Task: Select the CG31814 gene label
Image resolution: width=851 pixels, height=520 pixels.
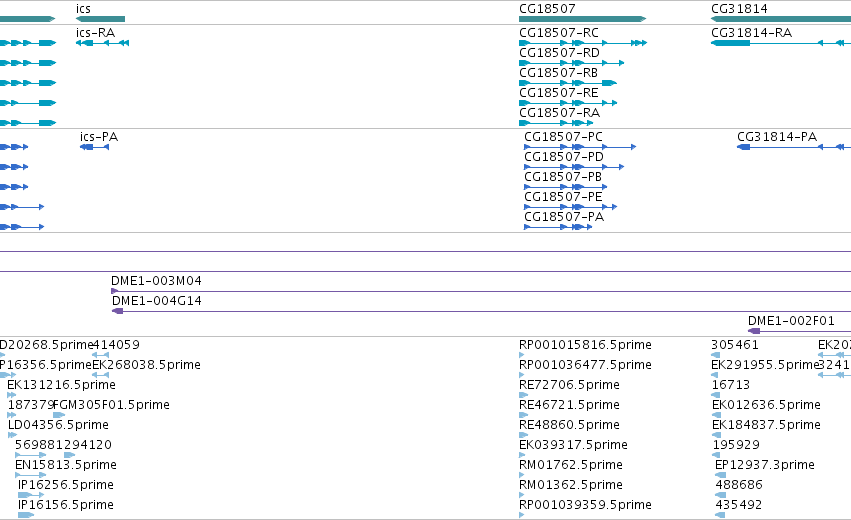Action: point(739,9)
